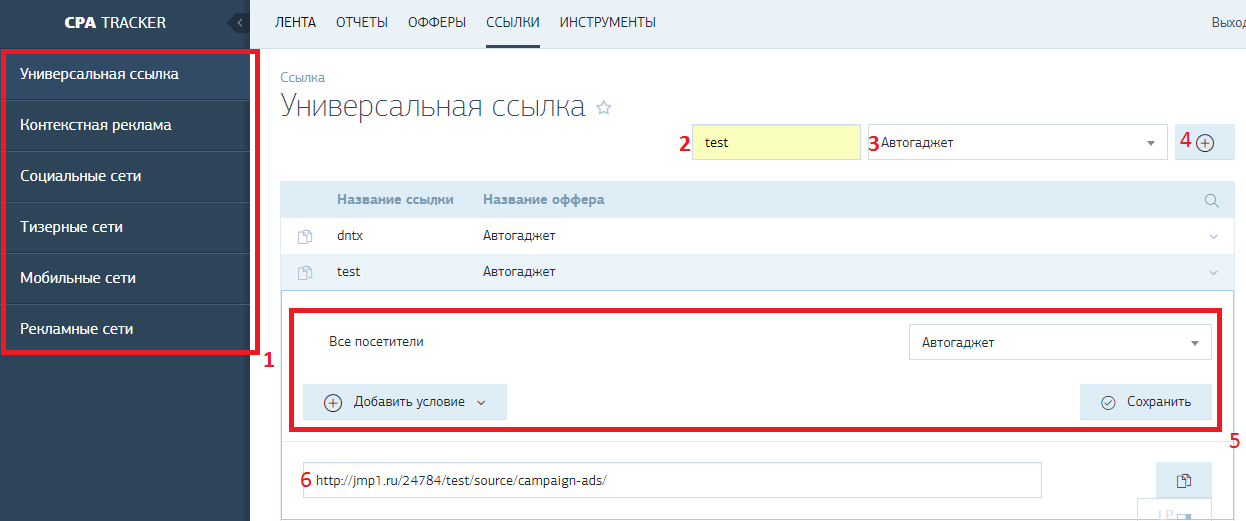
Task: Open the Добавить условие dropdown
Action: [405, 402]
